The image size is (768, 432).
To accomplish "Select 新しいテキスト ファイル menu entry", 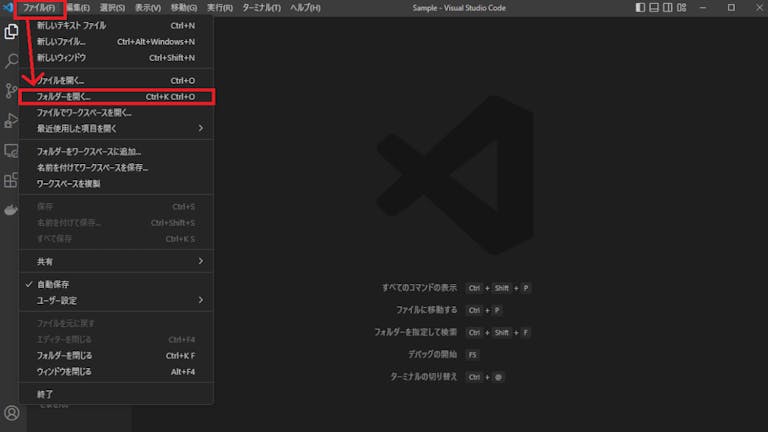I will (x=116, y=25).
